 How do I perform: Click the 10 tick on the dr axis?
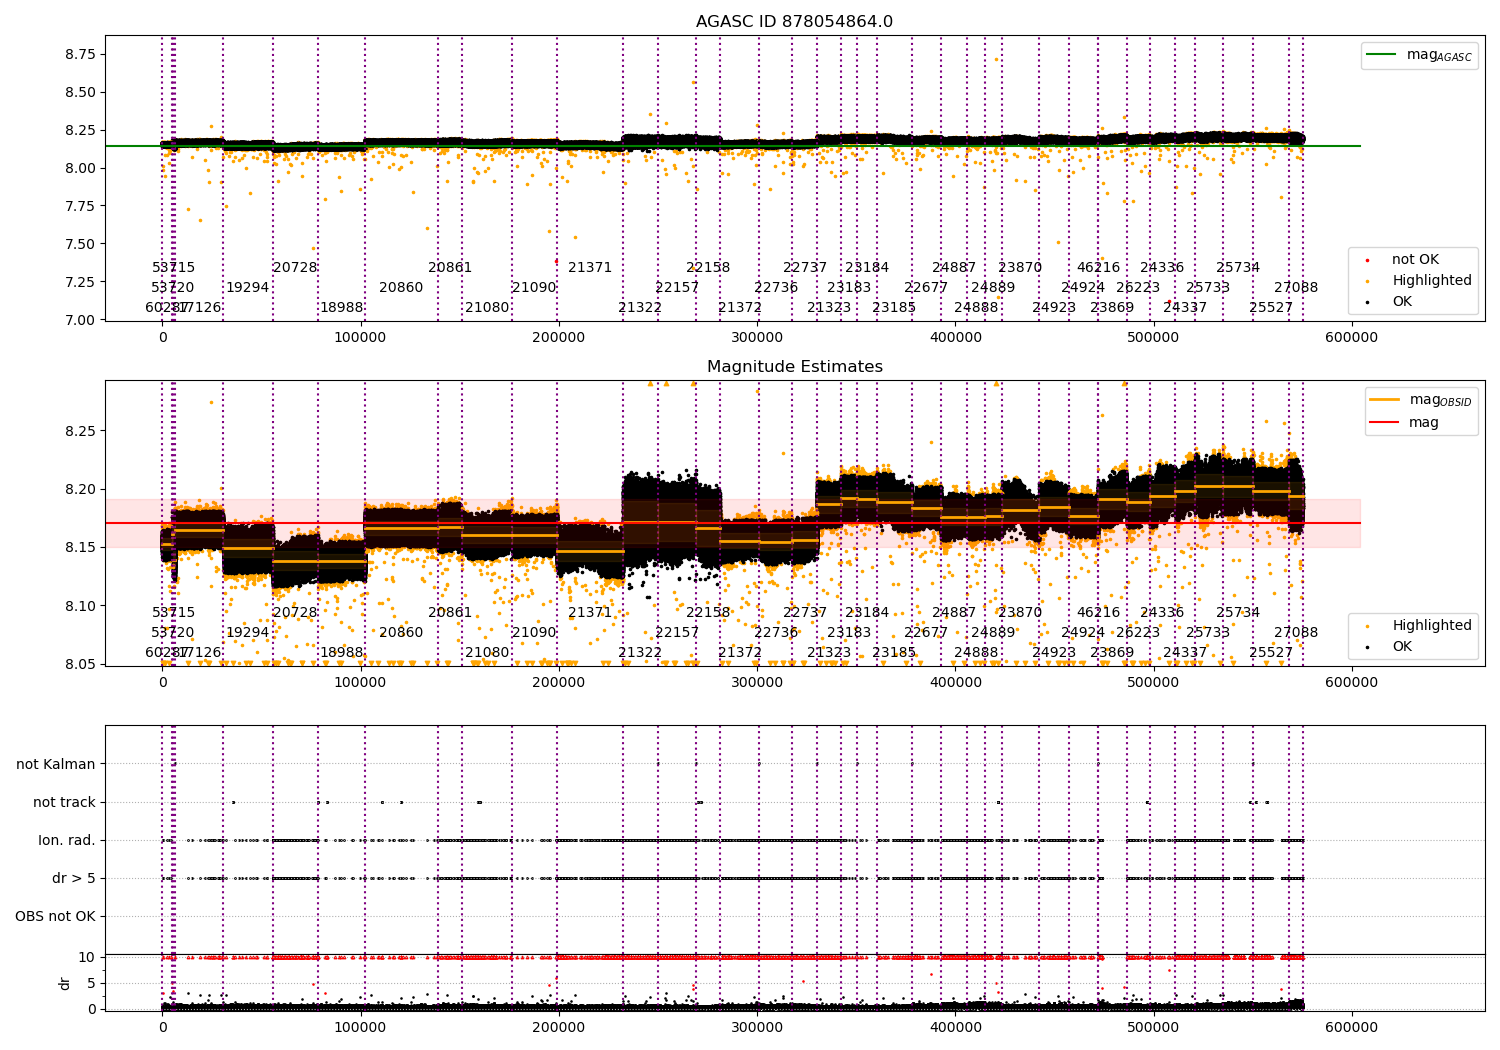point(87,957)
